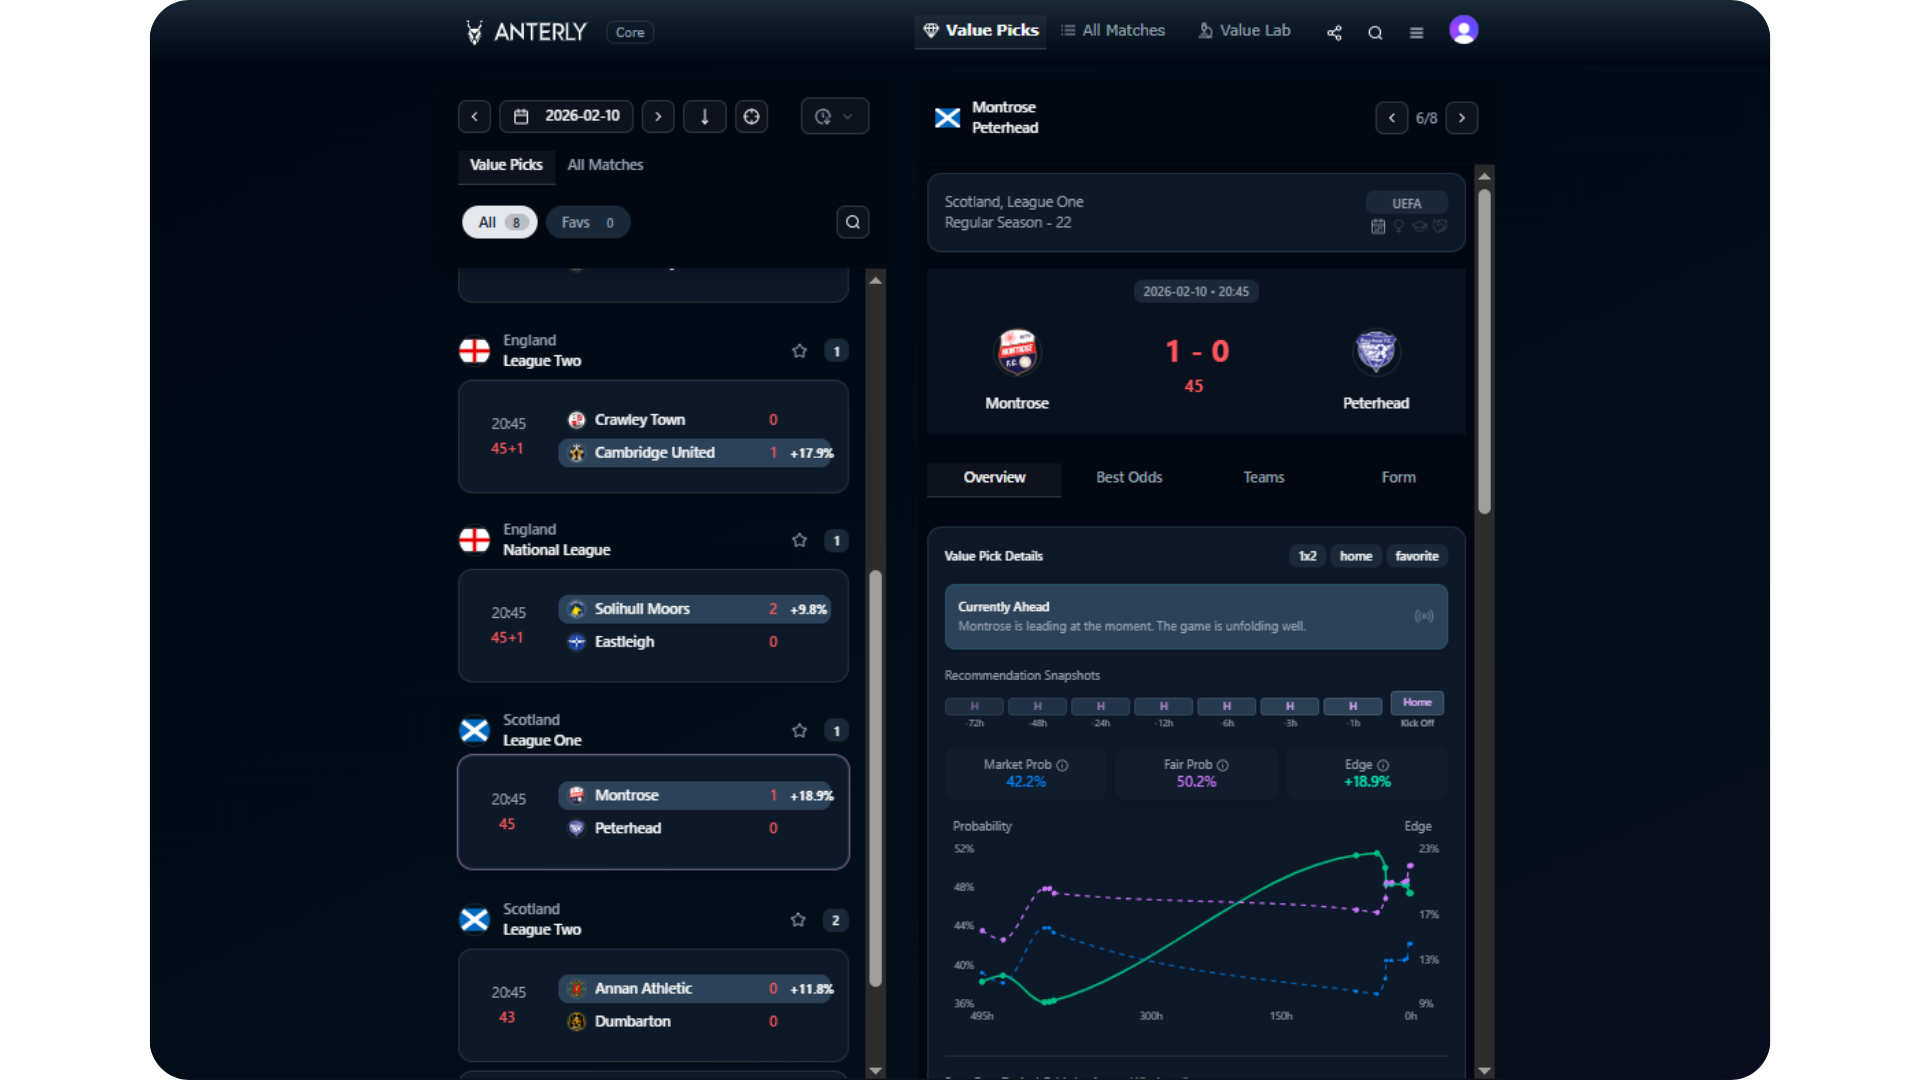Viewport: 1920px width, 1080px height.
Task: Go to the next match using the 6/8 arrow
Action: coord(1462,118)
